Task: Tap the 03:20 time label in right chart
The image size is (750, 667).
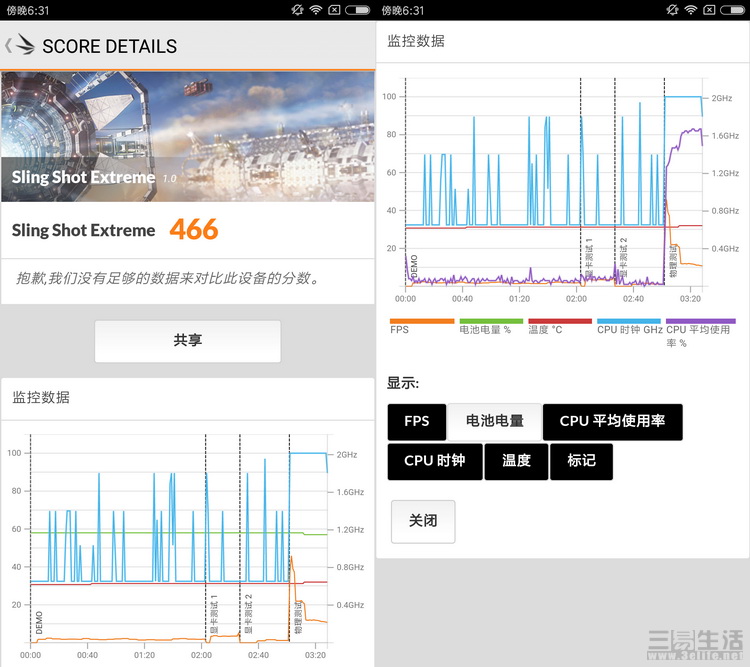Action: 690,299
